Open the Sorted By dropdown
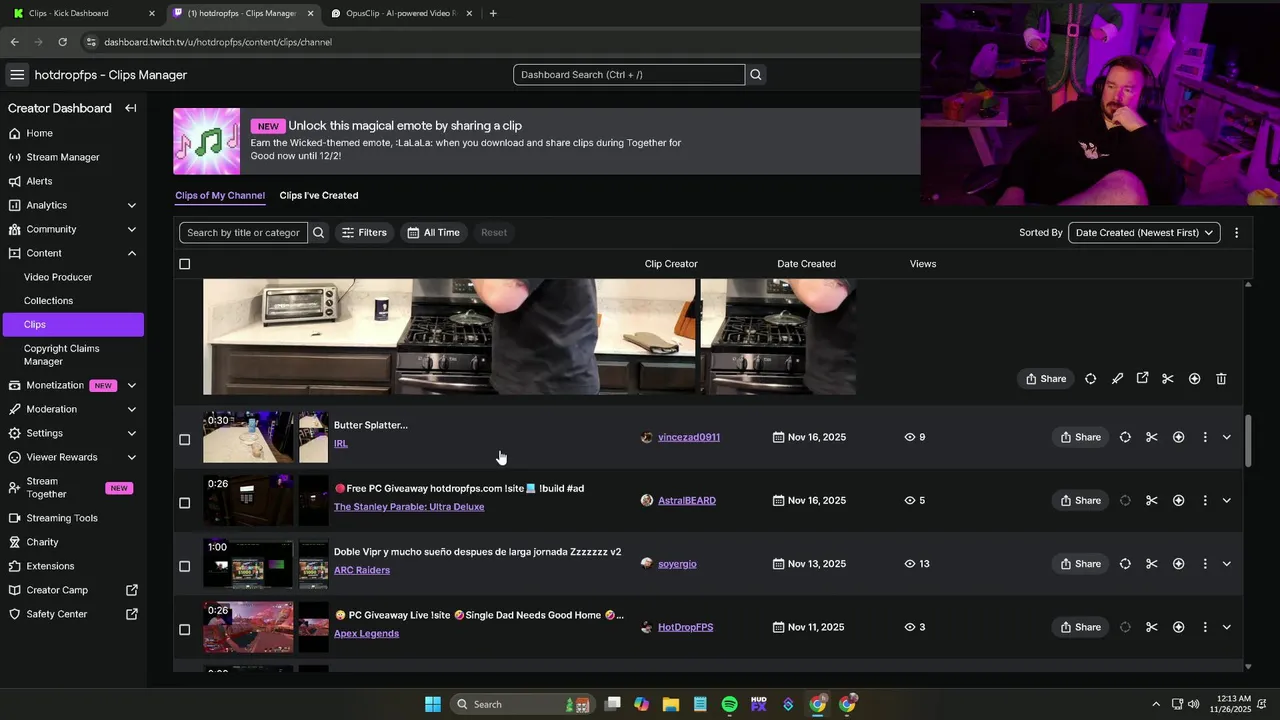The image size is (1280, 720). (1144, 233)
